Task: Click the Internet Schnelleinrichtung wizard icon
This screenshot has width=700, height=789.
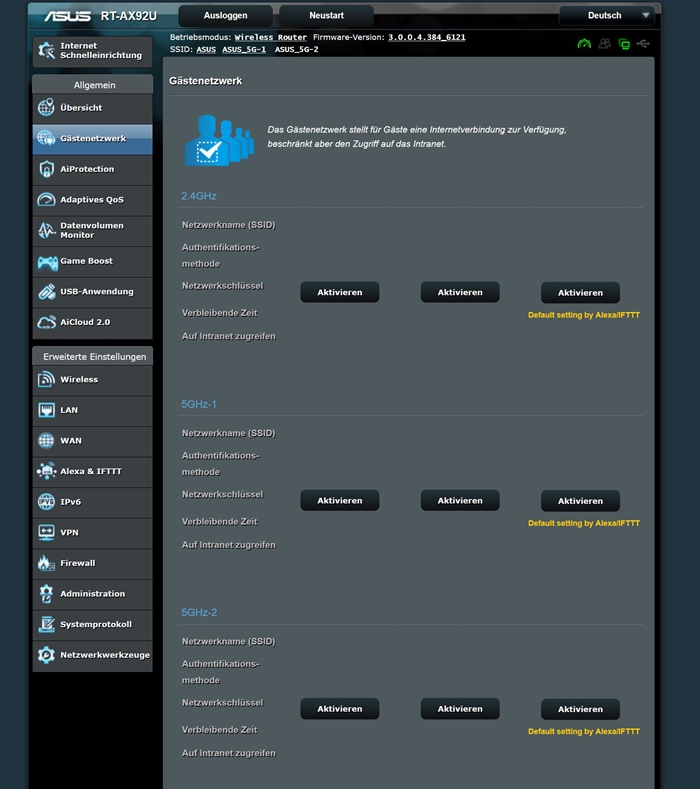Action: coord(46,50)
